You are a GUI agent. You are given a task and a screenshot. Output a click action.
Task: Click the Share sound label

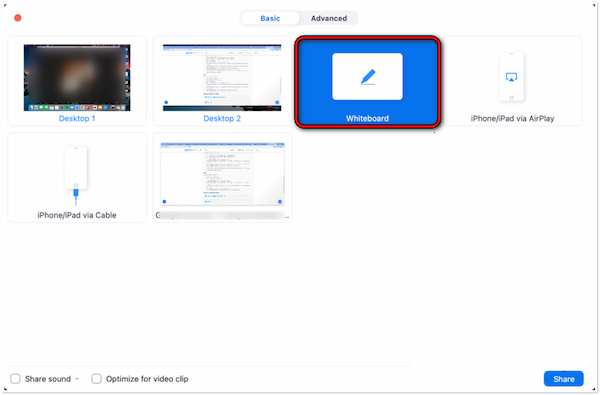tap(48, 379)
